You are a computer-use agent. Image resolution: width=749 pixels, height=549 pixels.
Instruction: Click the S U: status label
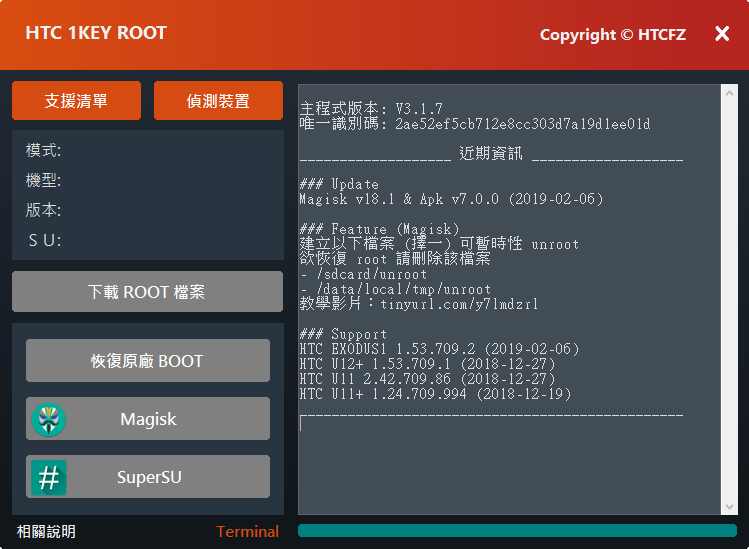pyautogui.click(x=45, y=240)
